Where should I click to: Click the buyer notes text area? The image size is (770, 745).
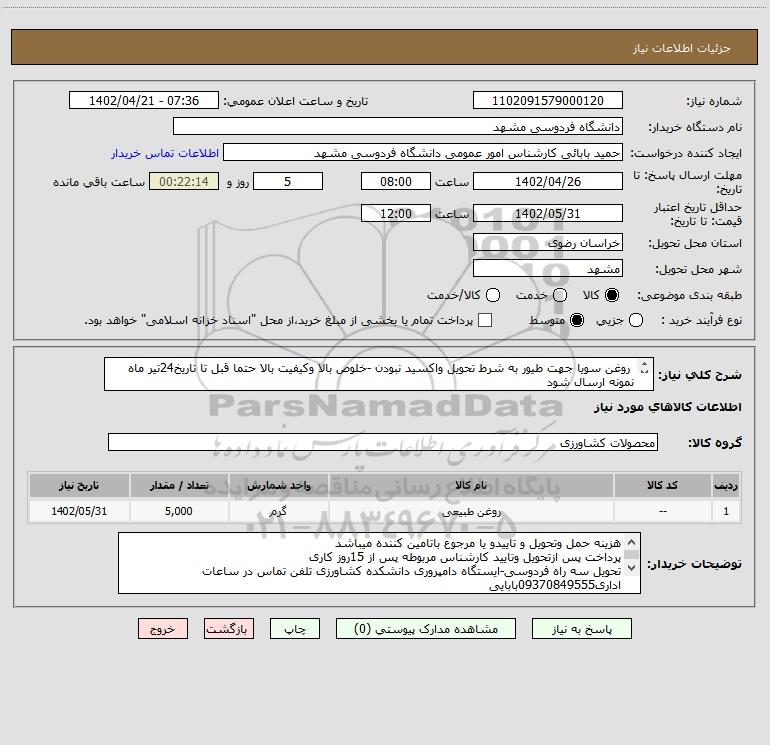379,563
